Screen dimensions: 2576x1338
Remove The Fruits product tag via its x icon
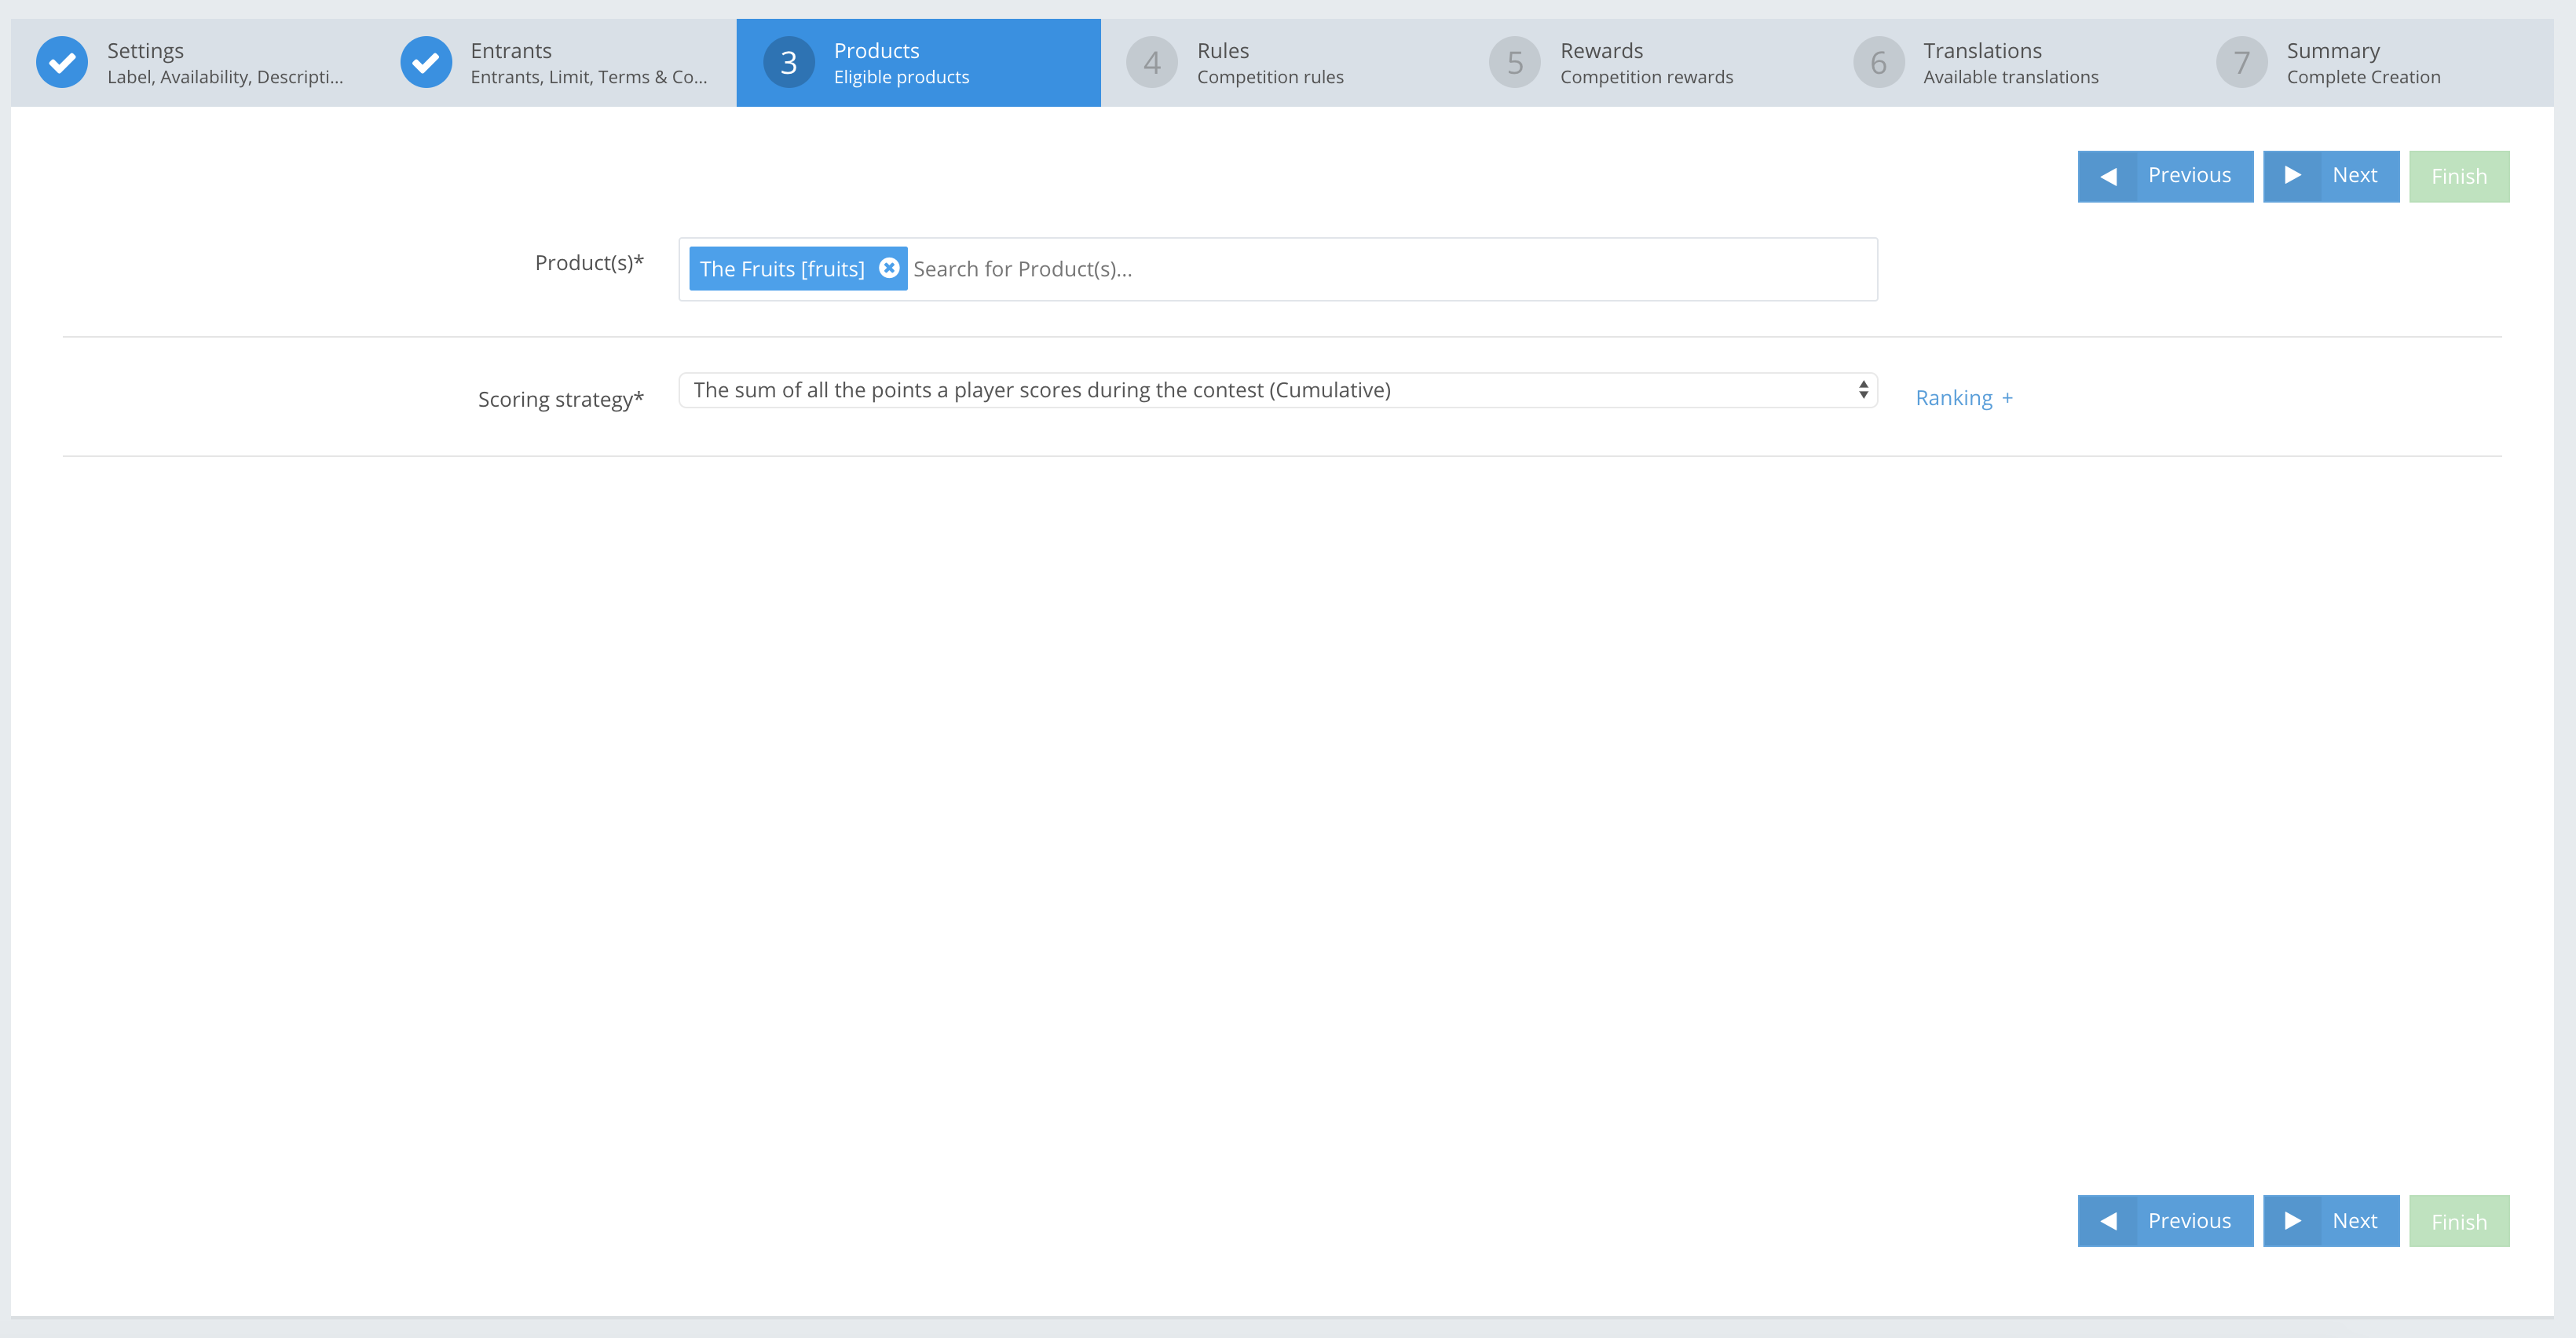[889, 267]
